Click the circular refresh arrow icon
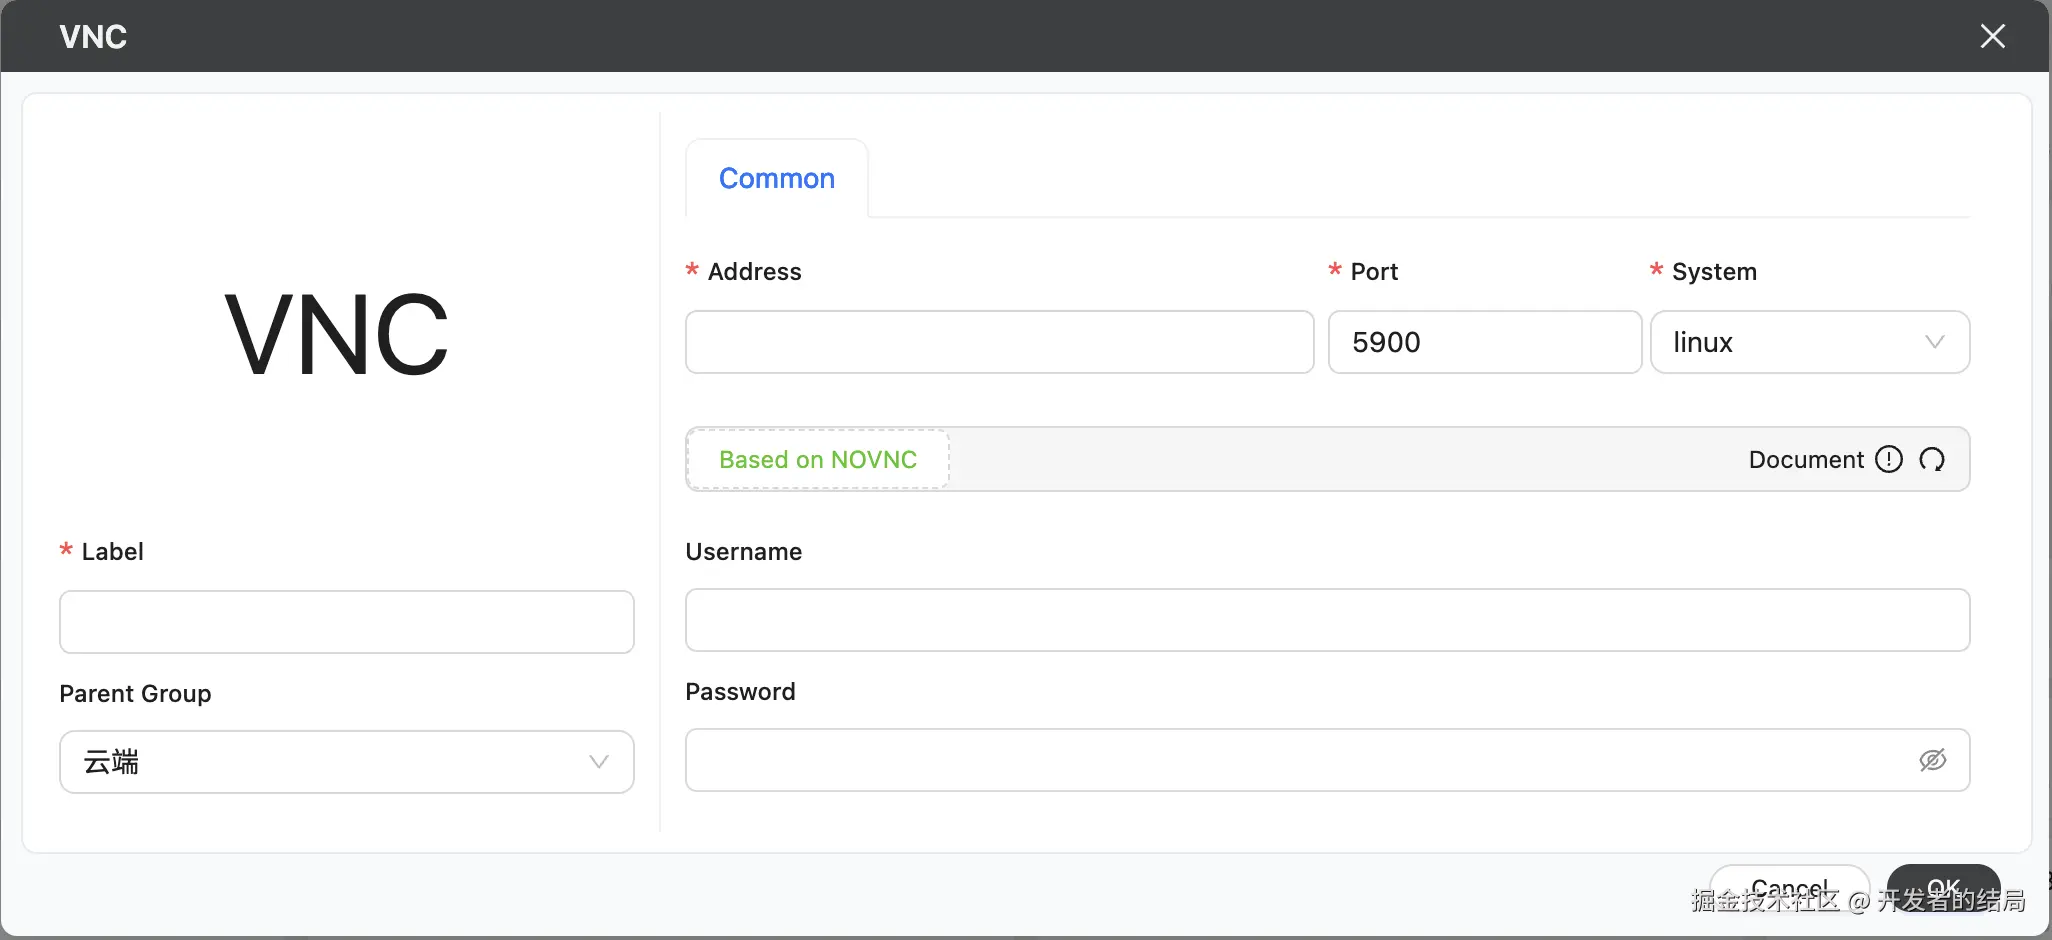 click(x=1932, y=459)
